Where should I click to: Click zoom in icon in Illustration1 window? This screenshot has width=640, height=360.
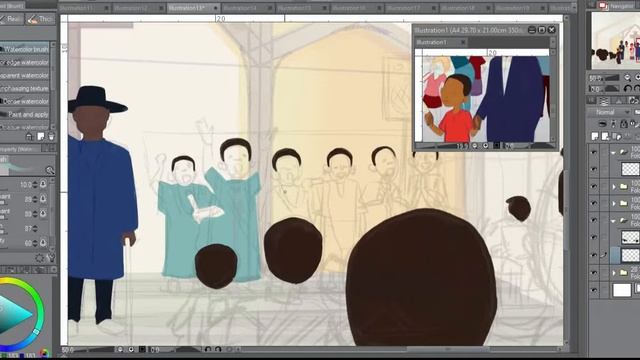tap(485, 146)
